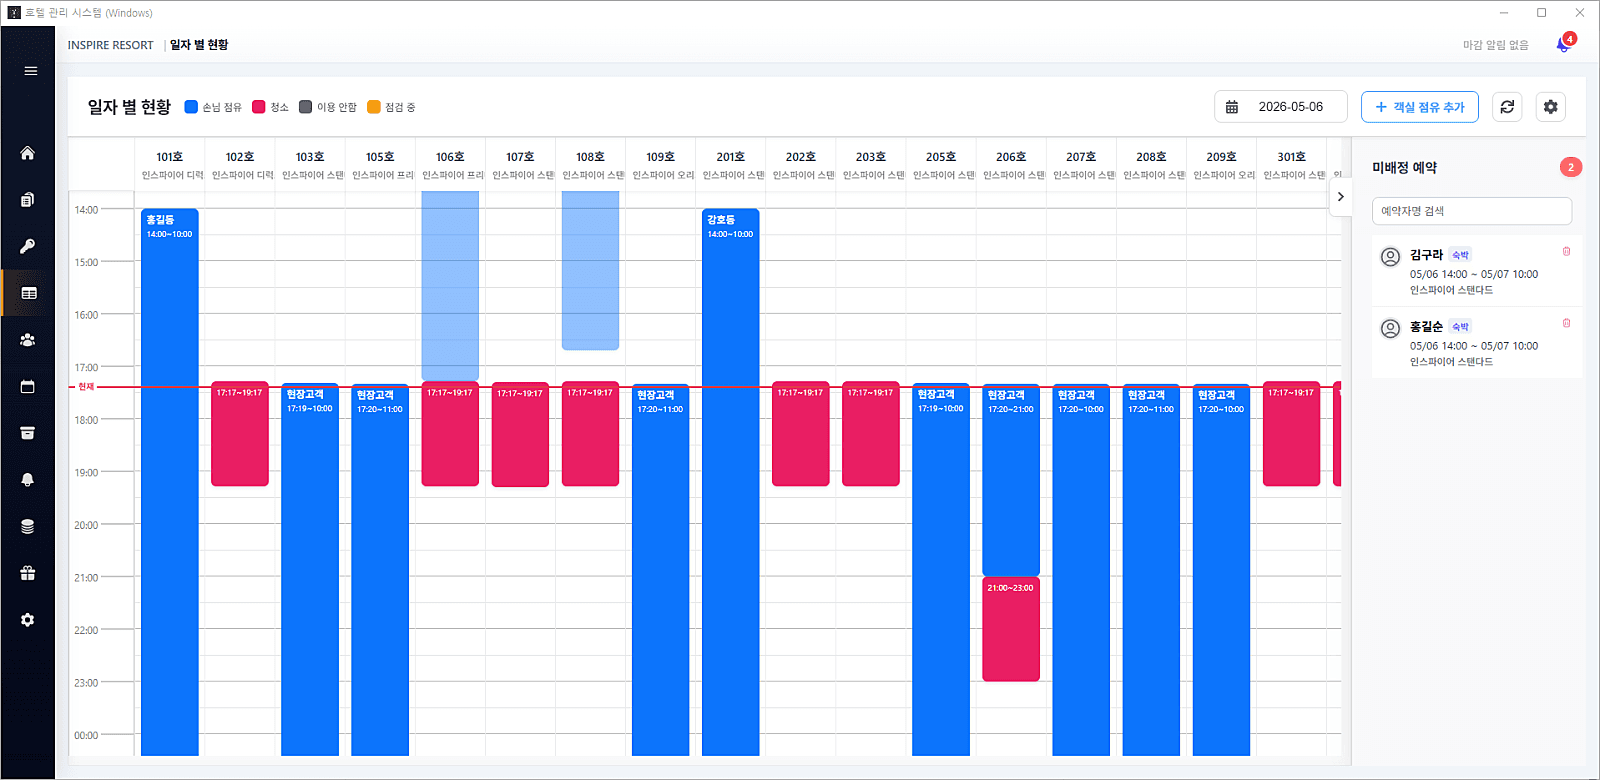
Task: Open the bell icon in the sidebar
Action: click(28, 480)
